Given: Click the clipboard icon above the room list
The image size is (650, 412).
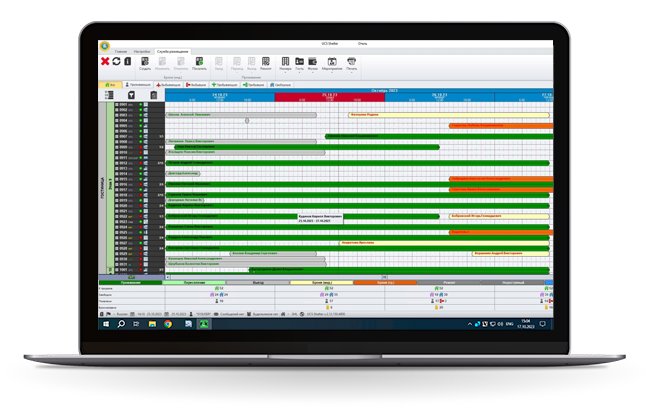Looking at the screenshot, I should point(154,95).
